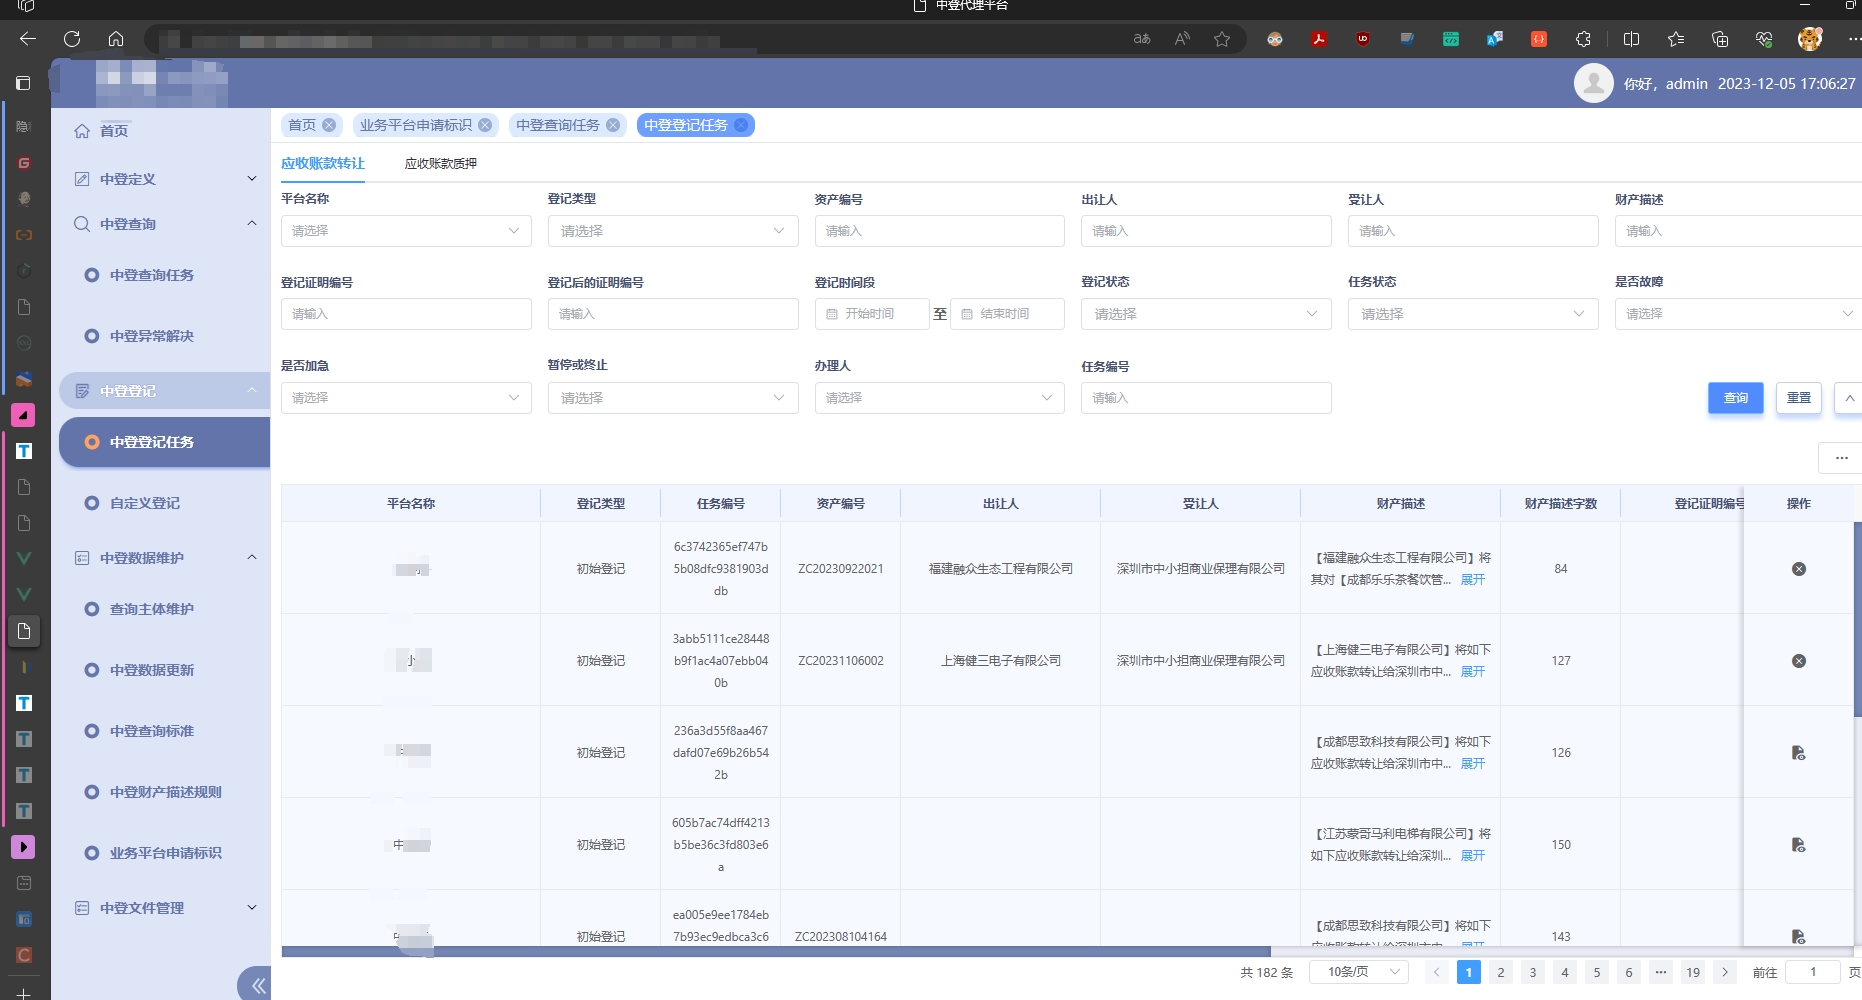Image resolution: width=1862 pixels, height=1000 pixels.
Task: Select the 应收账款转让 tab
Action: [323, 164]
